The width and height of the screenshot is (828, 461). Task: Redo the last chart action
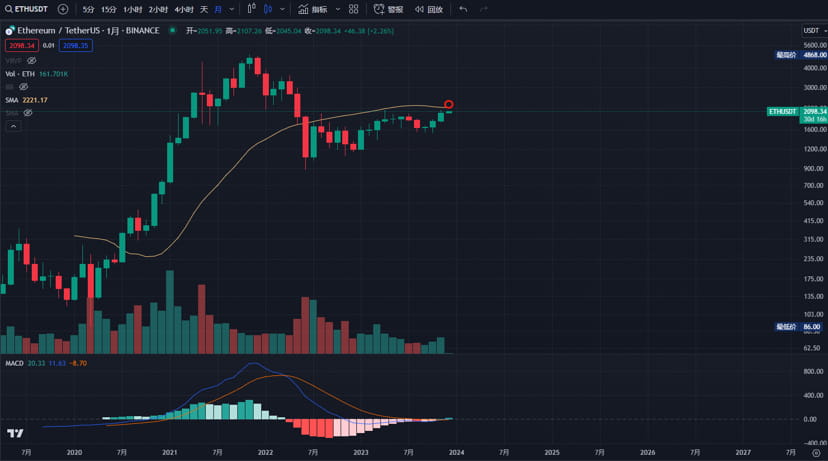click(x=484, y=9)
